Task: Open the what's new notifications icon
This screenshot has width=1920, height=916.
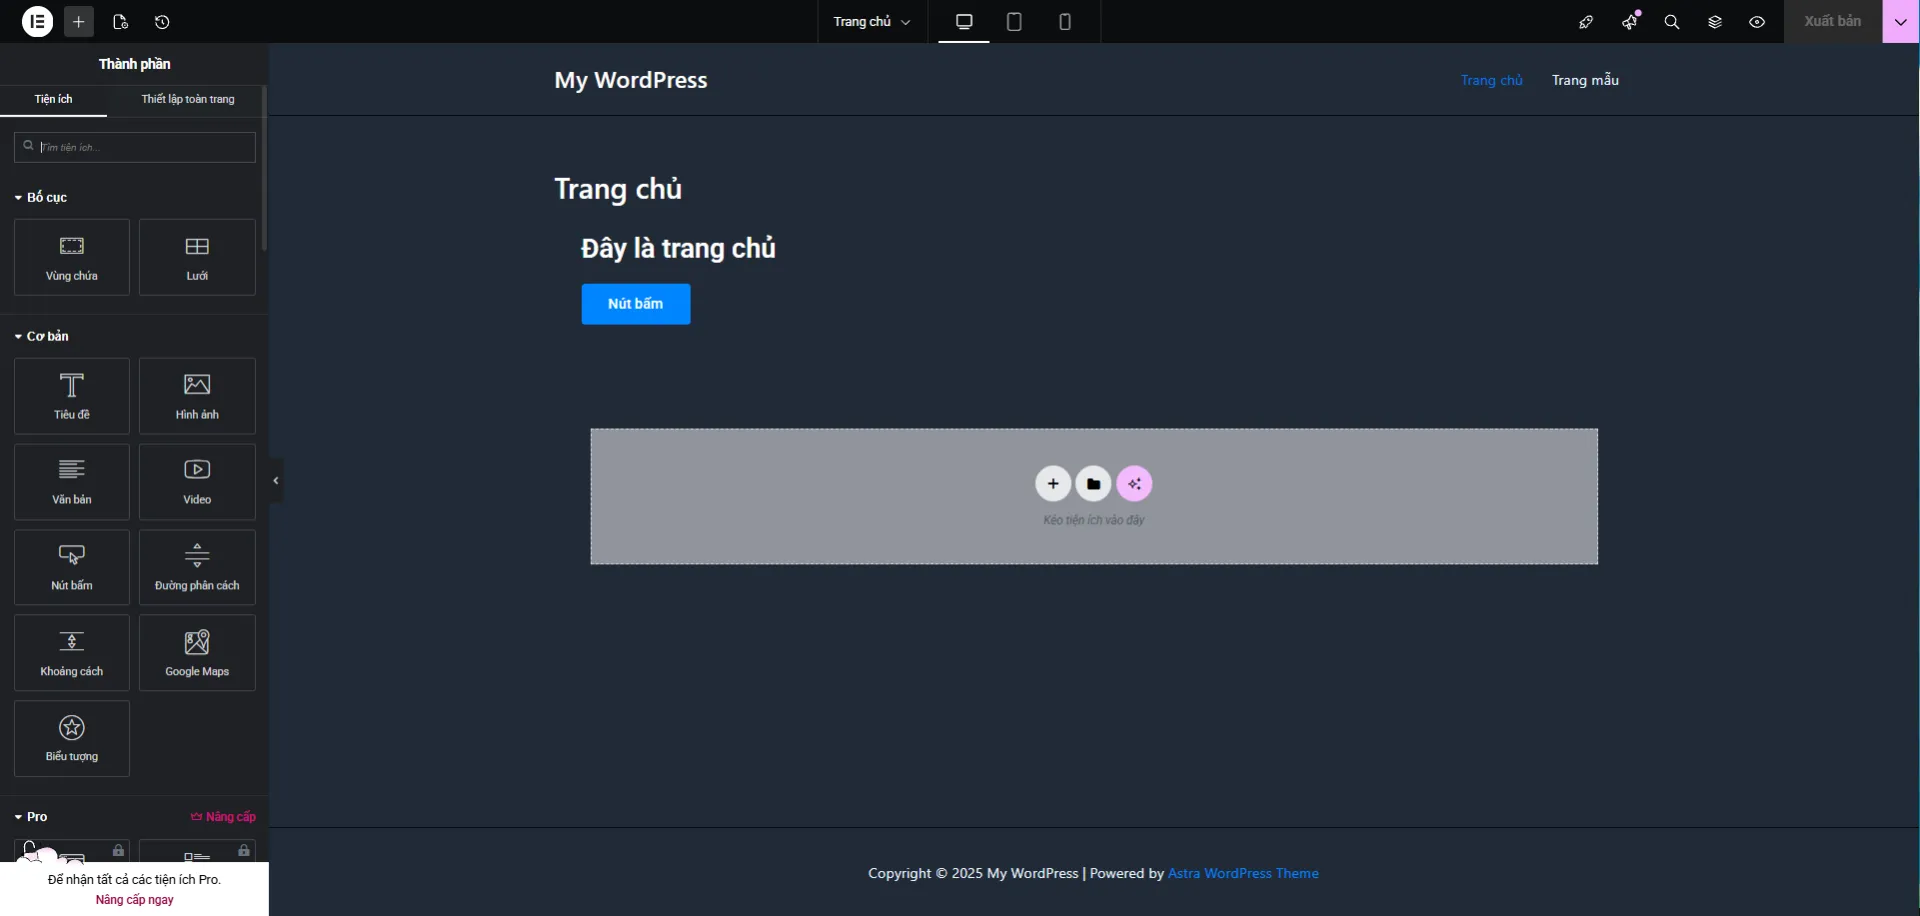Action: (1630, 22)
